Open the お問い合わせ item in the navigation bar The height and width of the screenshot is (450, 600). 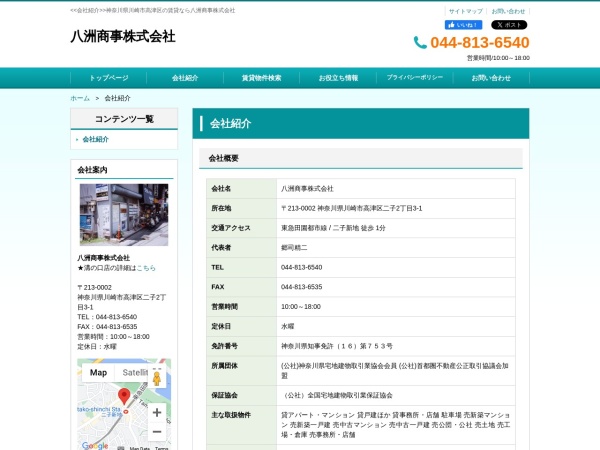click(x=491, y=78)
